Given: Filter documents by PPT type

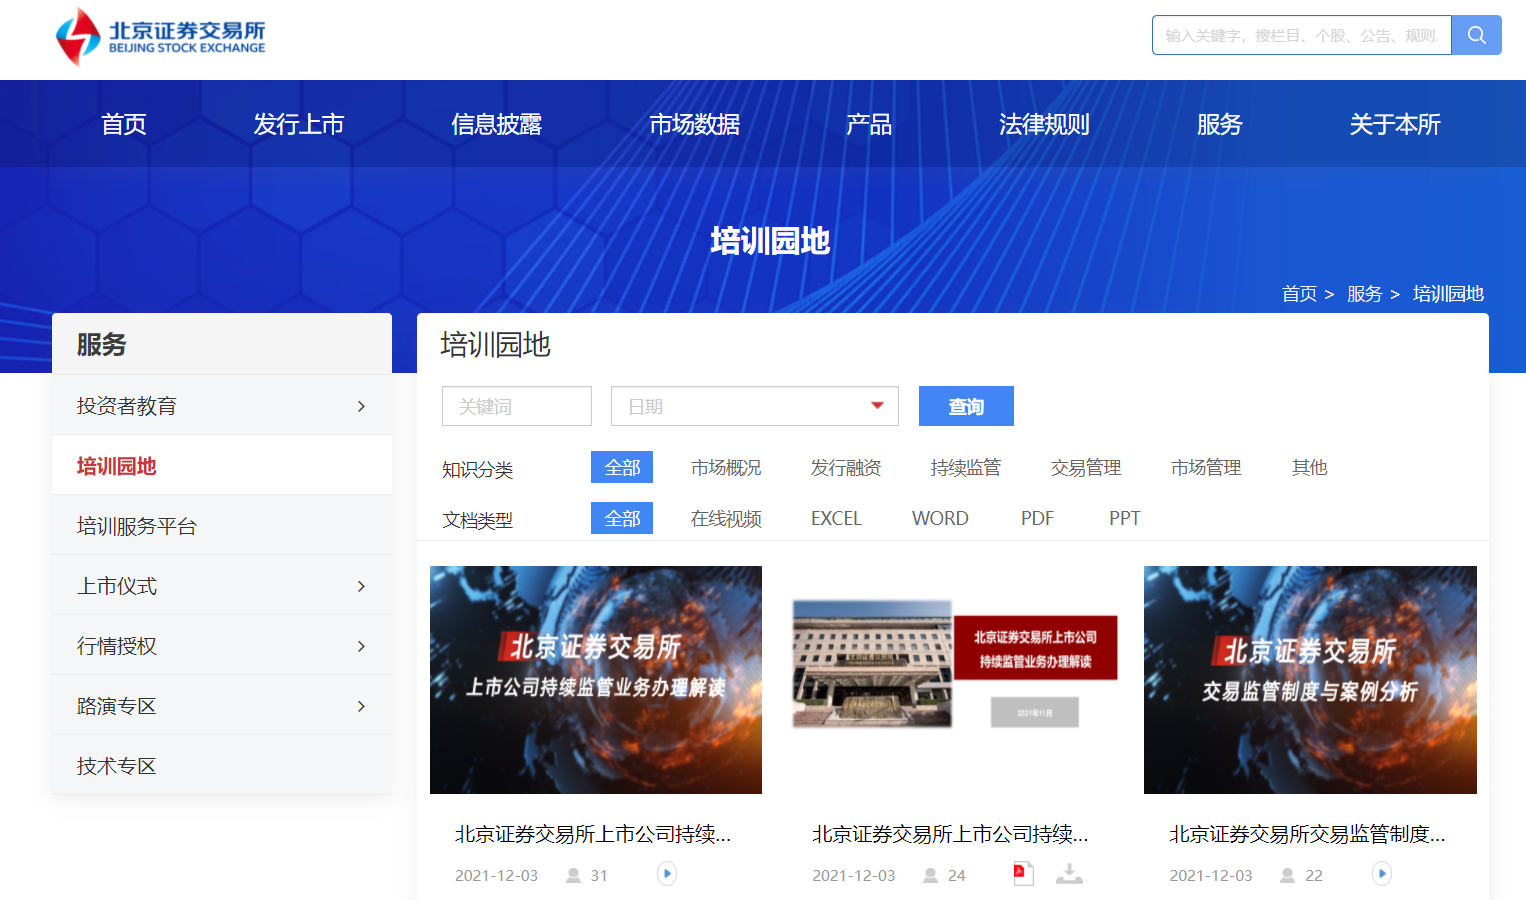Looking at the screenshot, I should point(1124,518).
